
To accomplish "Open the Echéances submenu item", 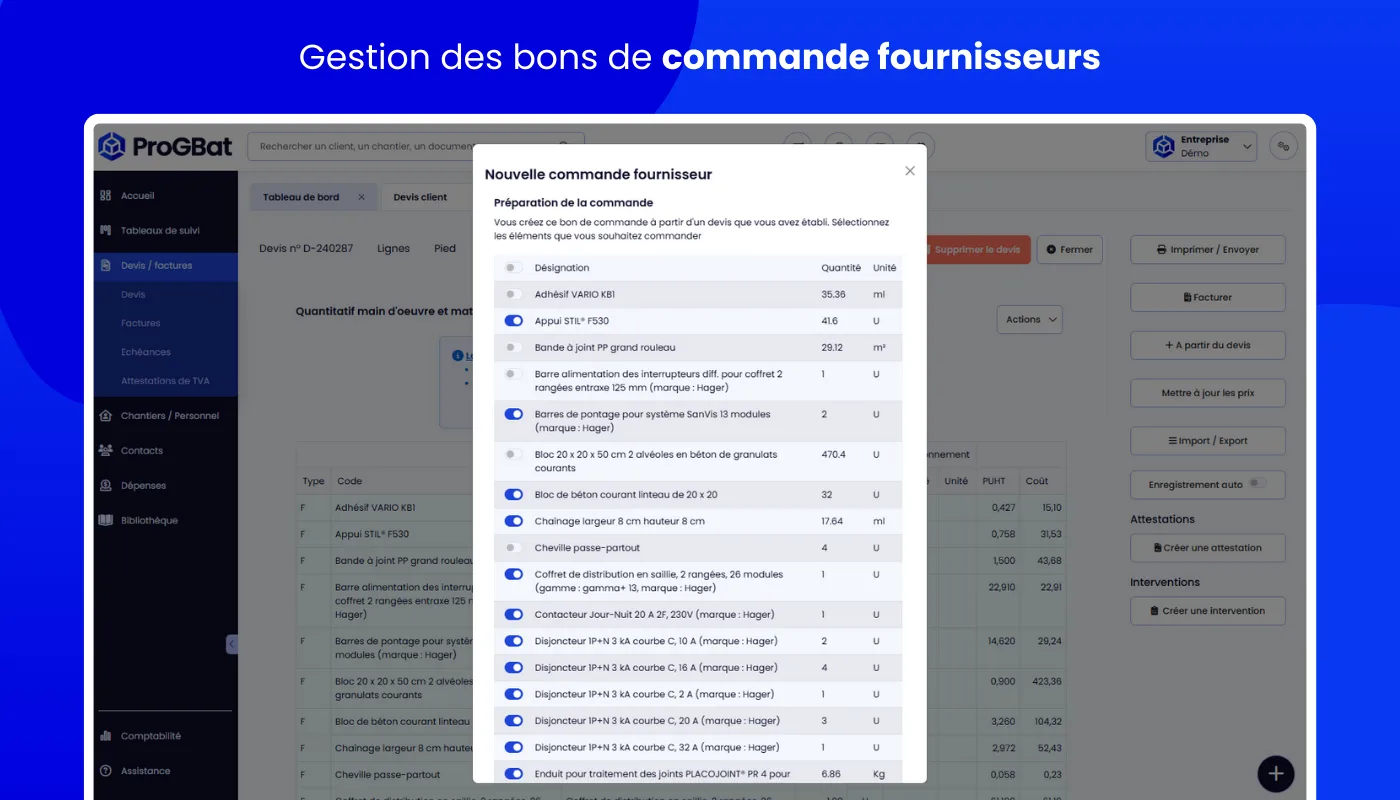I will point(146,352).
